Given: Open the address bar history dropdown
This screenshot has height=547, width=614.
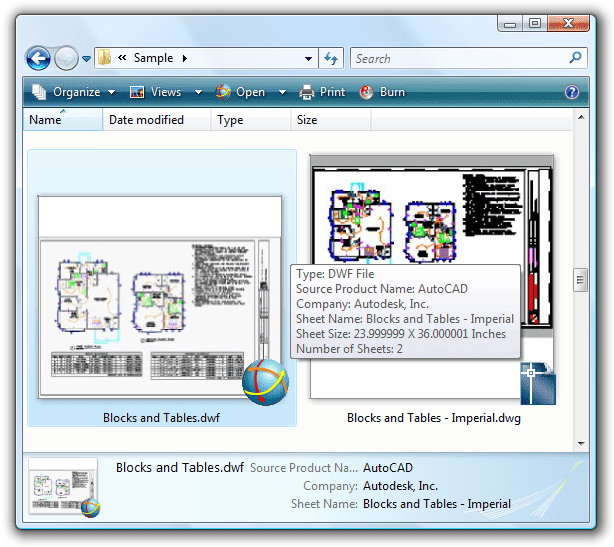Looking at the screenshot, I should tap(309, 59).
